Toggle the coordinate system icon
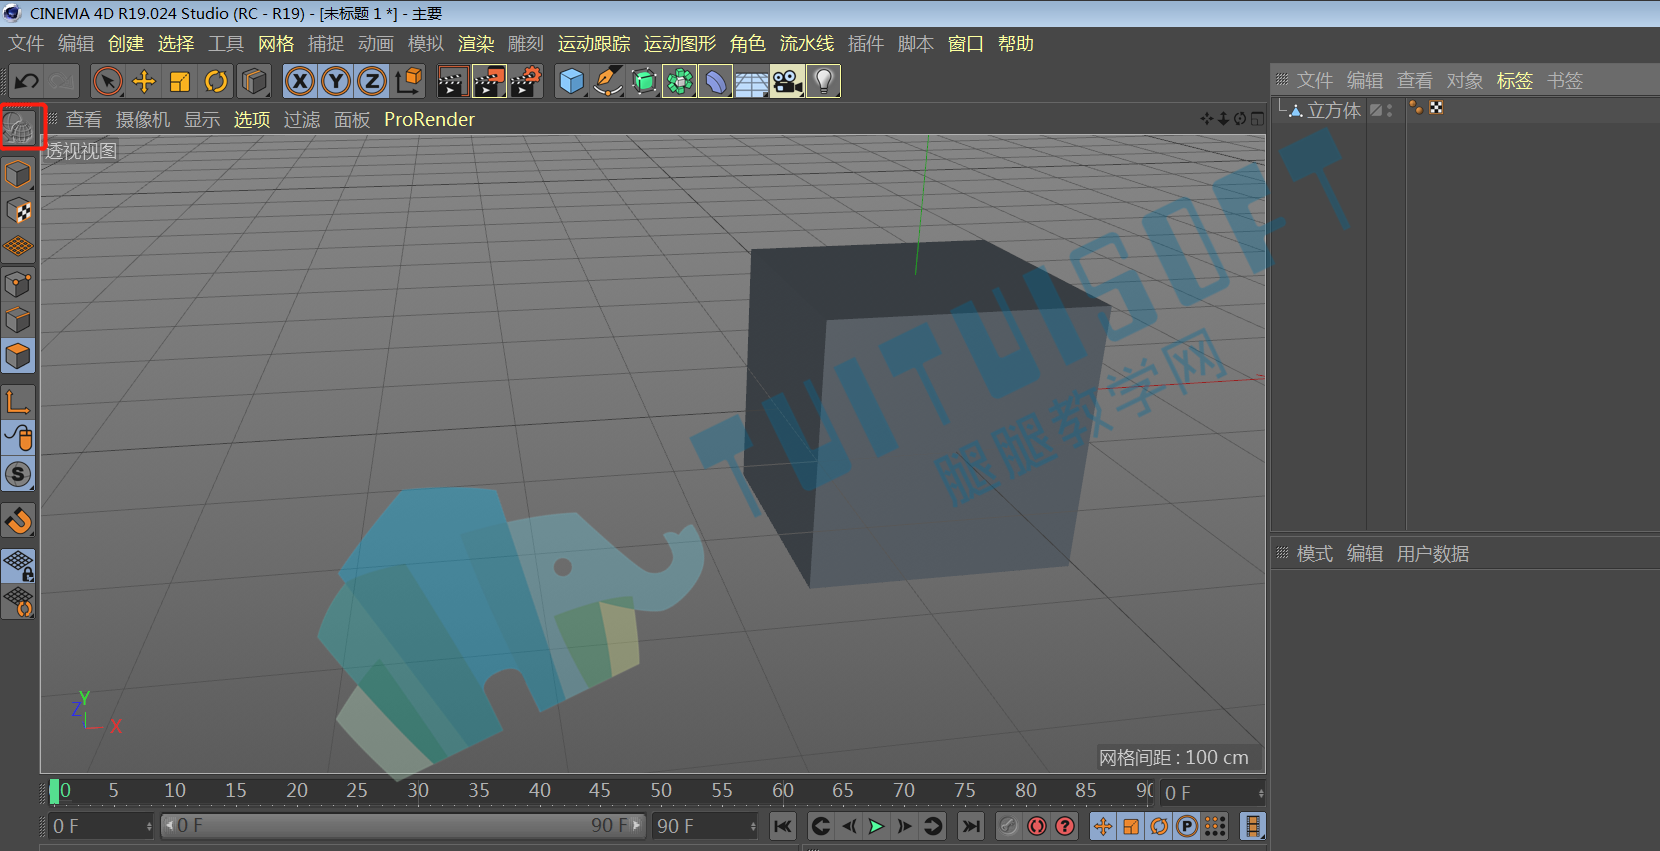 (x=408, y=81)
